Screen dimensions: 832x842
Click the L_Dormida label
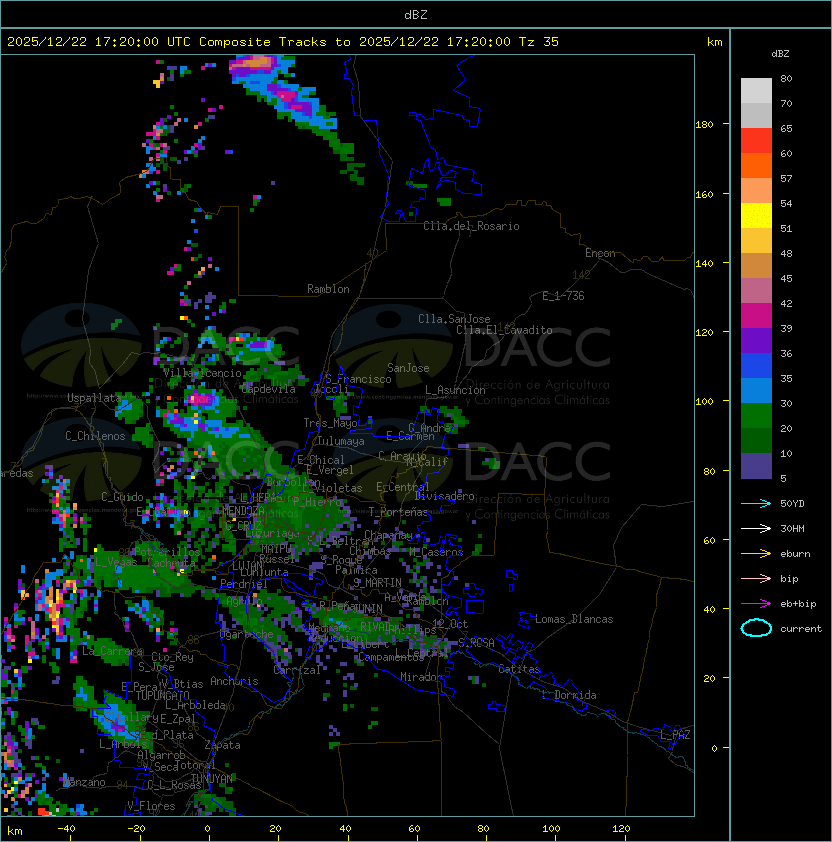click(x=569, y=695)
